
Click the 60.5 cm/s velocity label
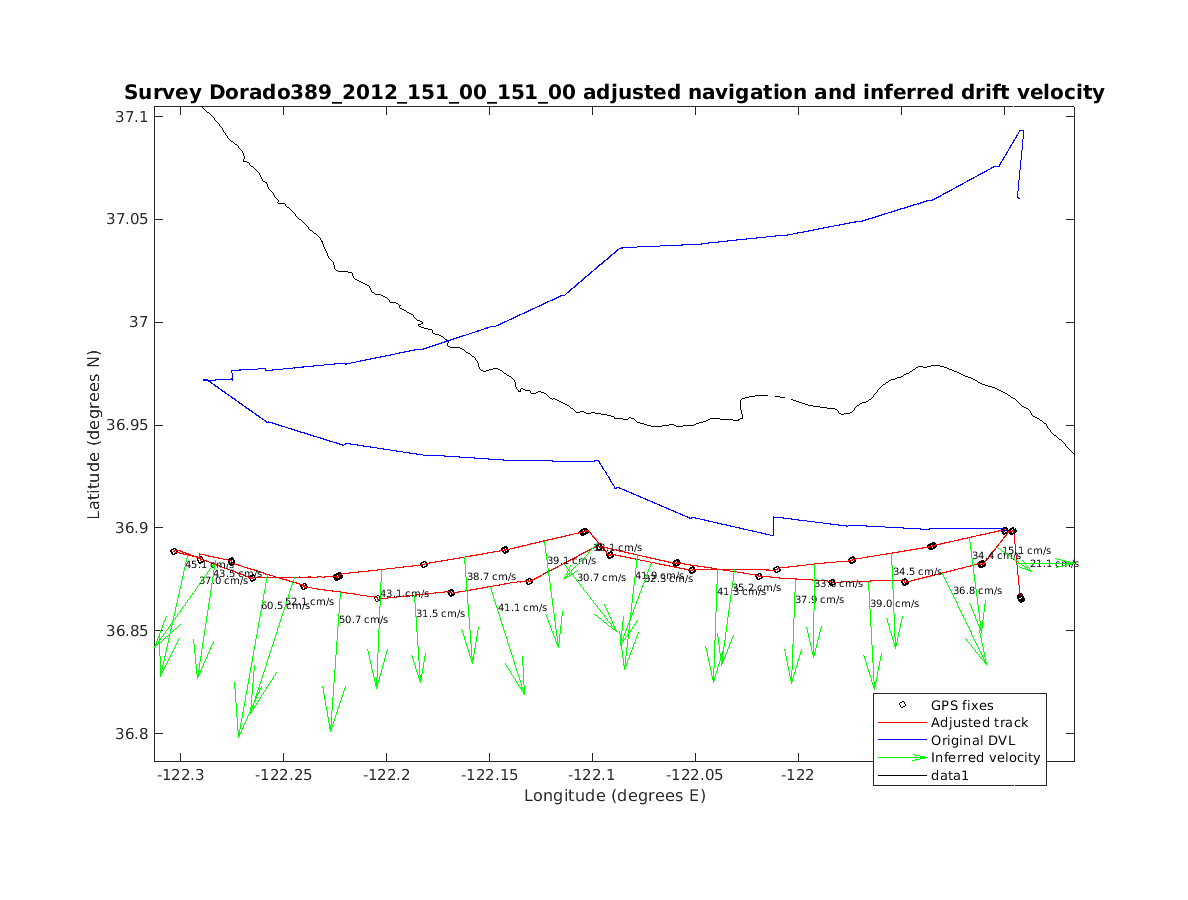285,606
